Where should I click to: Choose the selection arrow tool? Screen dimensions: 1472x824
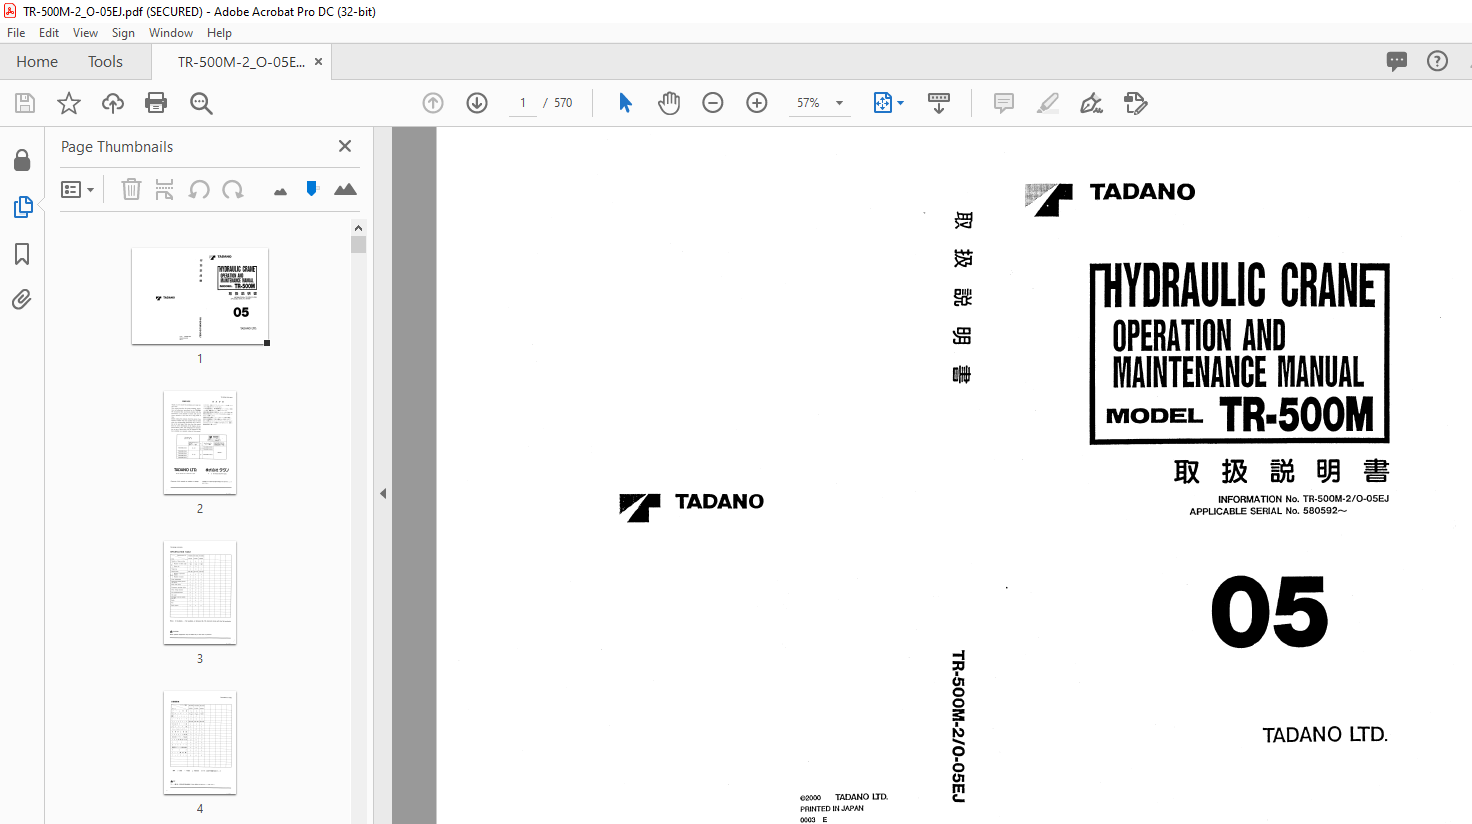pos(625,103)
